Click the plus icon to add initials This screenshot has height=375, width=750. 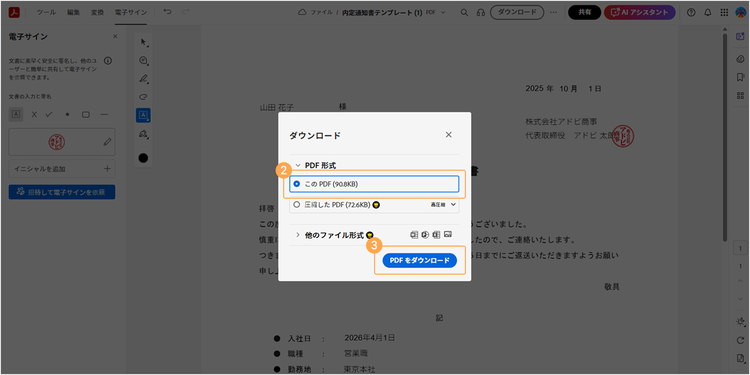pos(107,168)
